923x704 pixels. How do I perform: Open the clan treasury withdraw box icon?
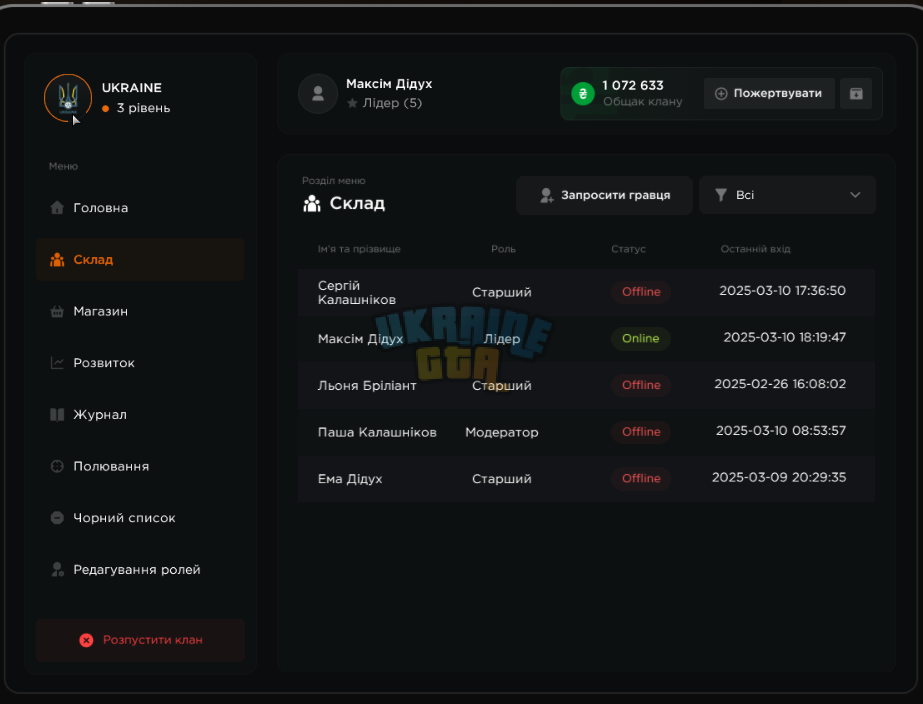pyautogui.click(x=856, y=94)
